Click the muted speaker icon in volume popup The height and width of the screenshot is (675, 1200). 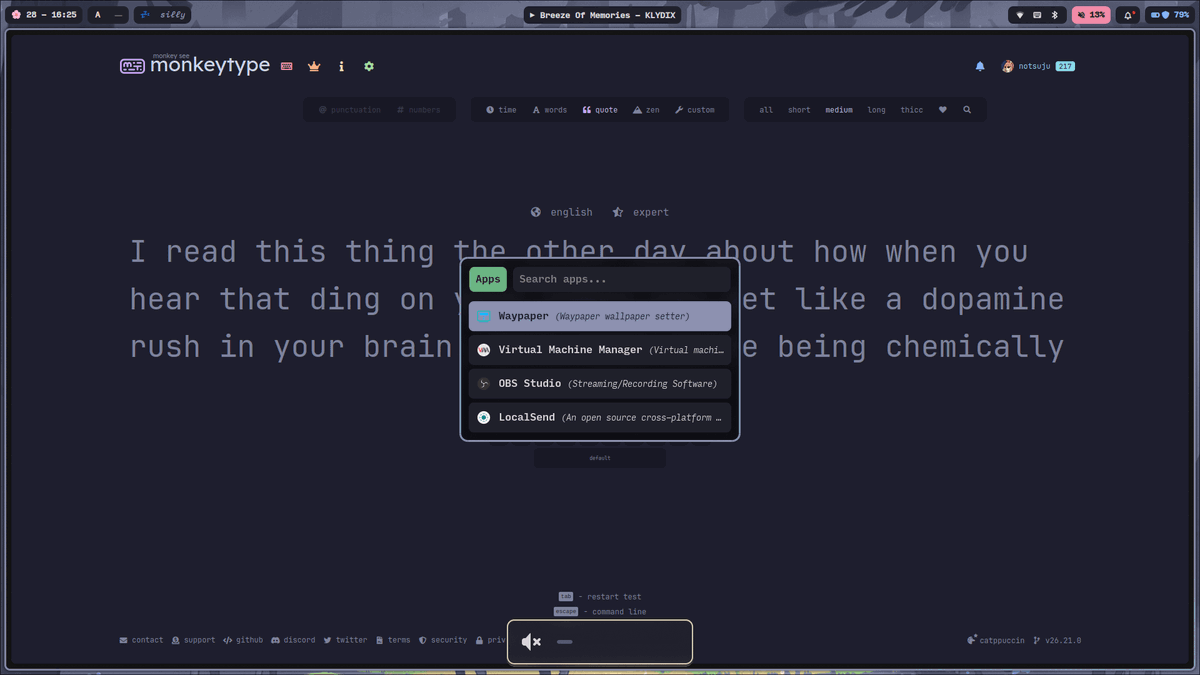[x=531, y=642]
